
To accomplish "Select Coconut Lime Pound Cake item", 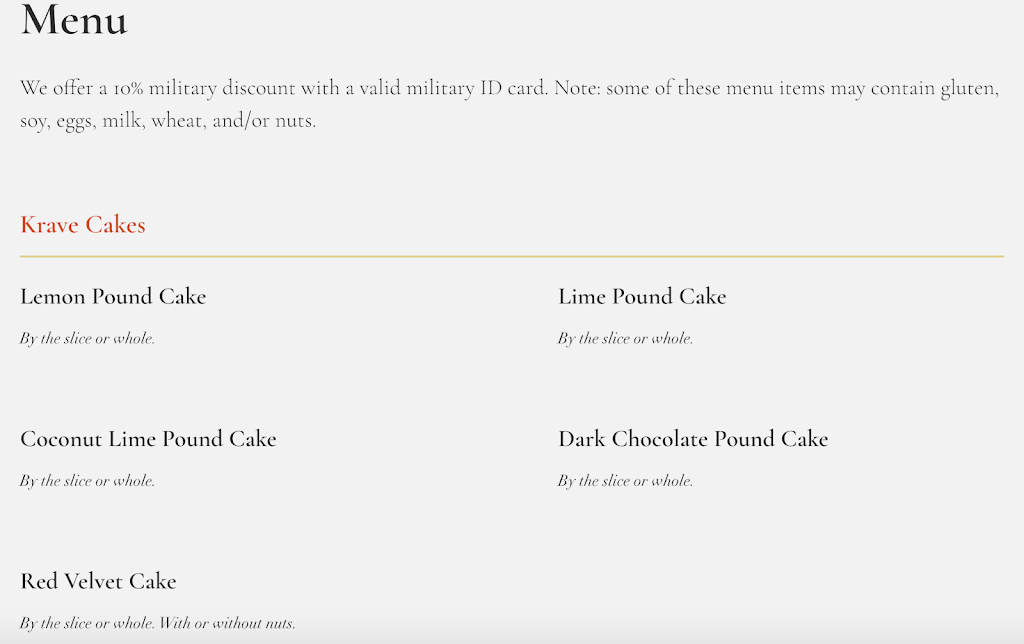I will tap(148, 439).
